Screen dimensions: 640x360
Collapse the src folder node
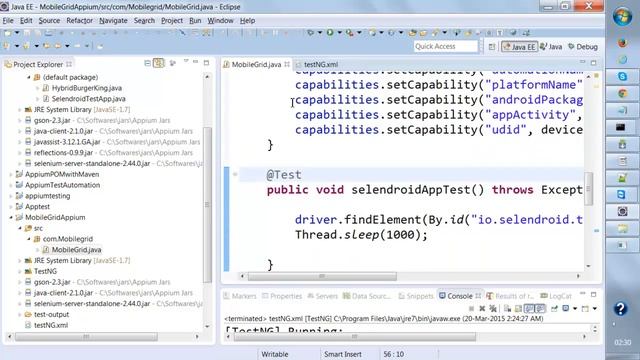[x=20, y=228]
